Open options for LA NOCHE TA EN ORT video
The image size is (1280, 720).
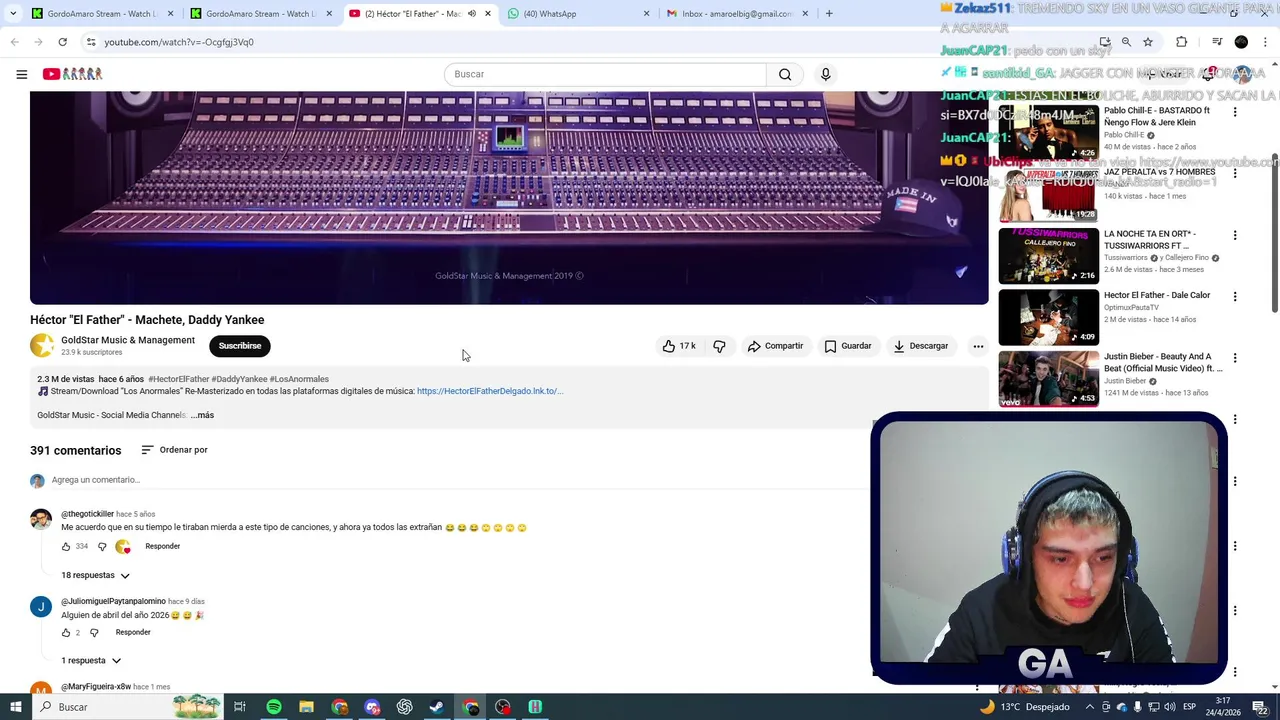[x=1235, y=235]
